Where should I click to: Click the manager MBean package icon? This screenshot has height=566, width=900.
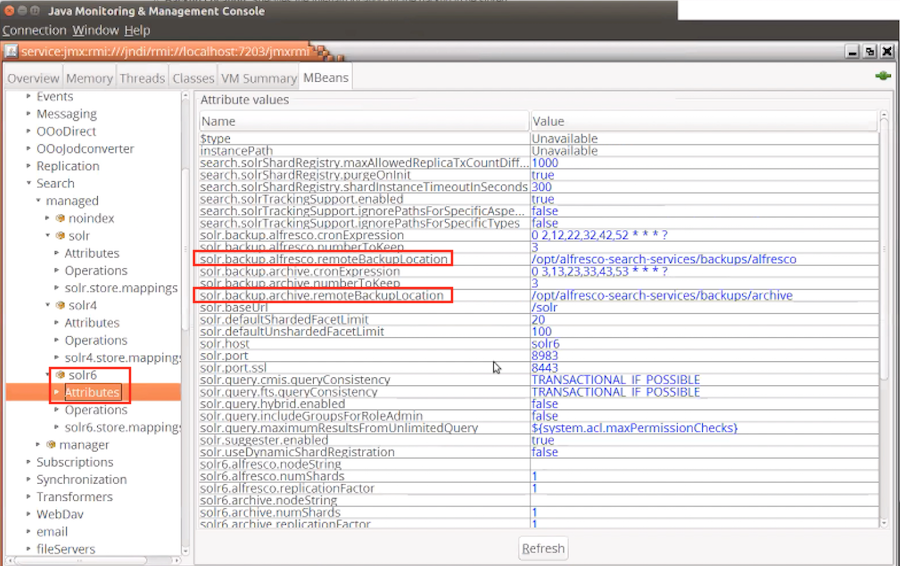(50, 445)
